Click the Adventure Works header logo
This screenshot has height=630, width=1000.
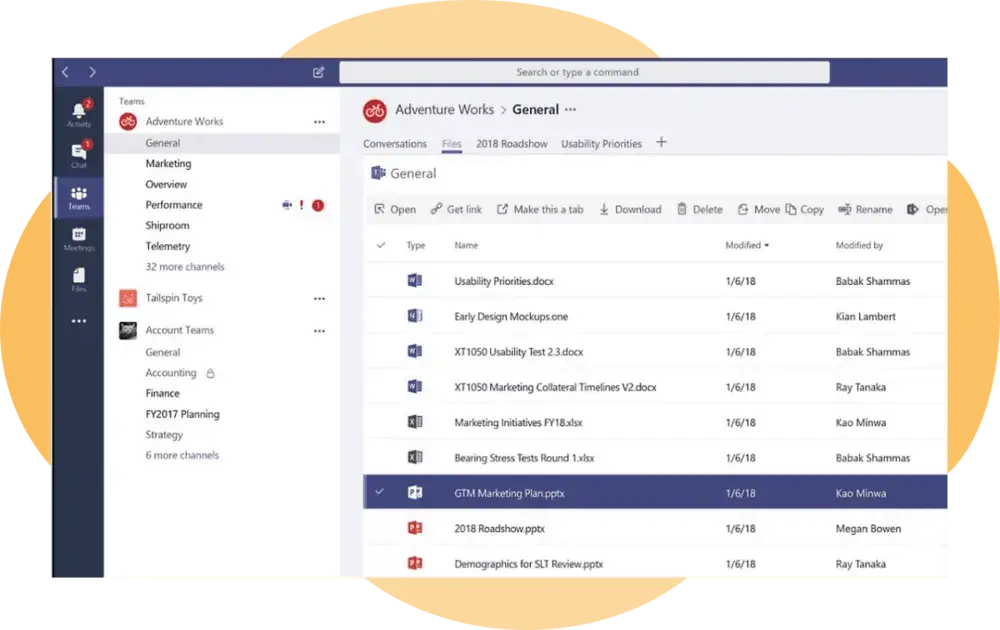point(374,111)
